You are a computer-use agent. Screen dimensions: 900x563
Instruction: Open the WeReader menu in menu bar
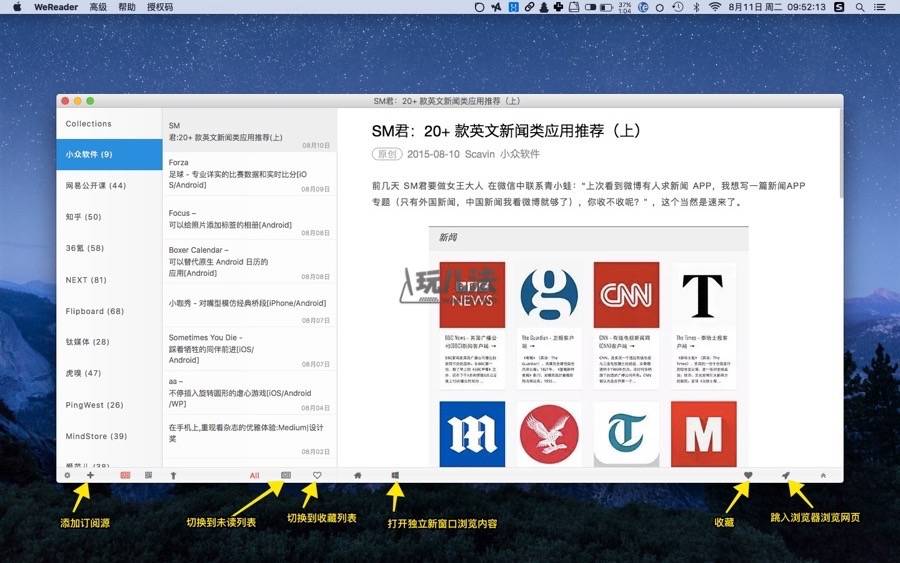click(56, 7)
